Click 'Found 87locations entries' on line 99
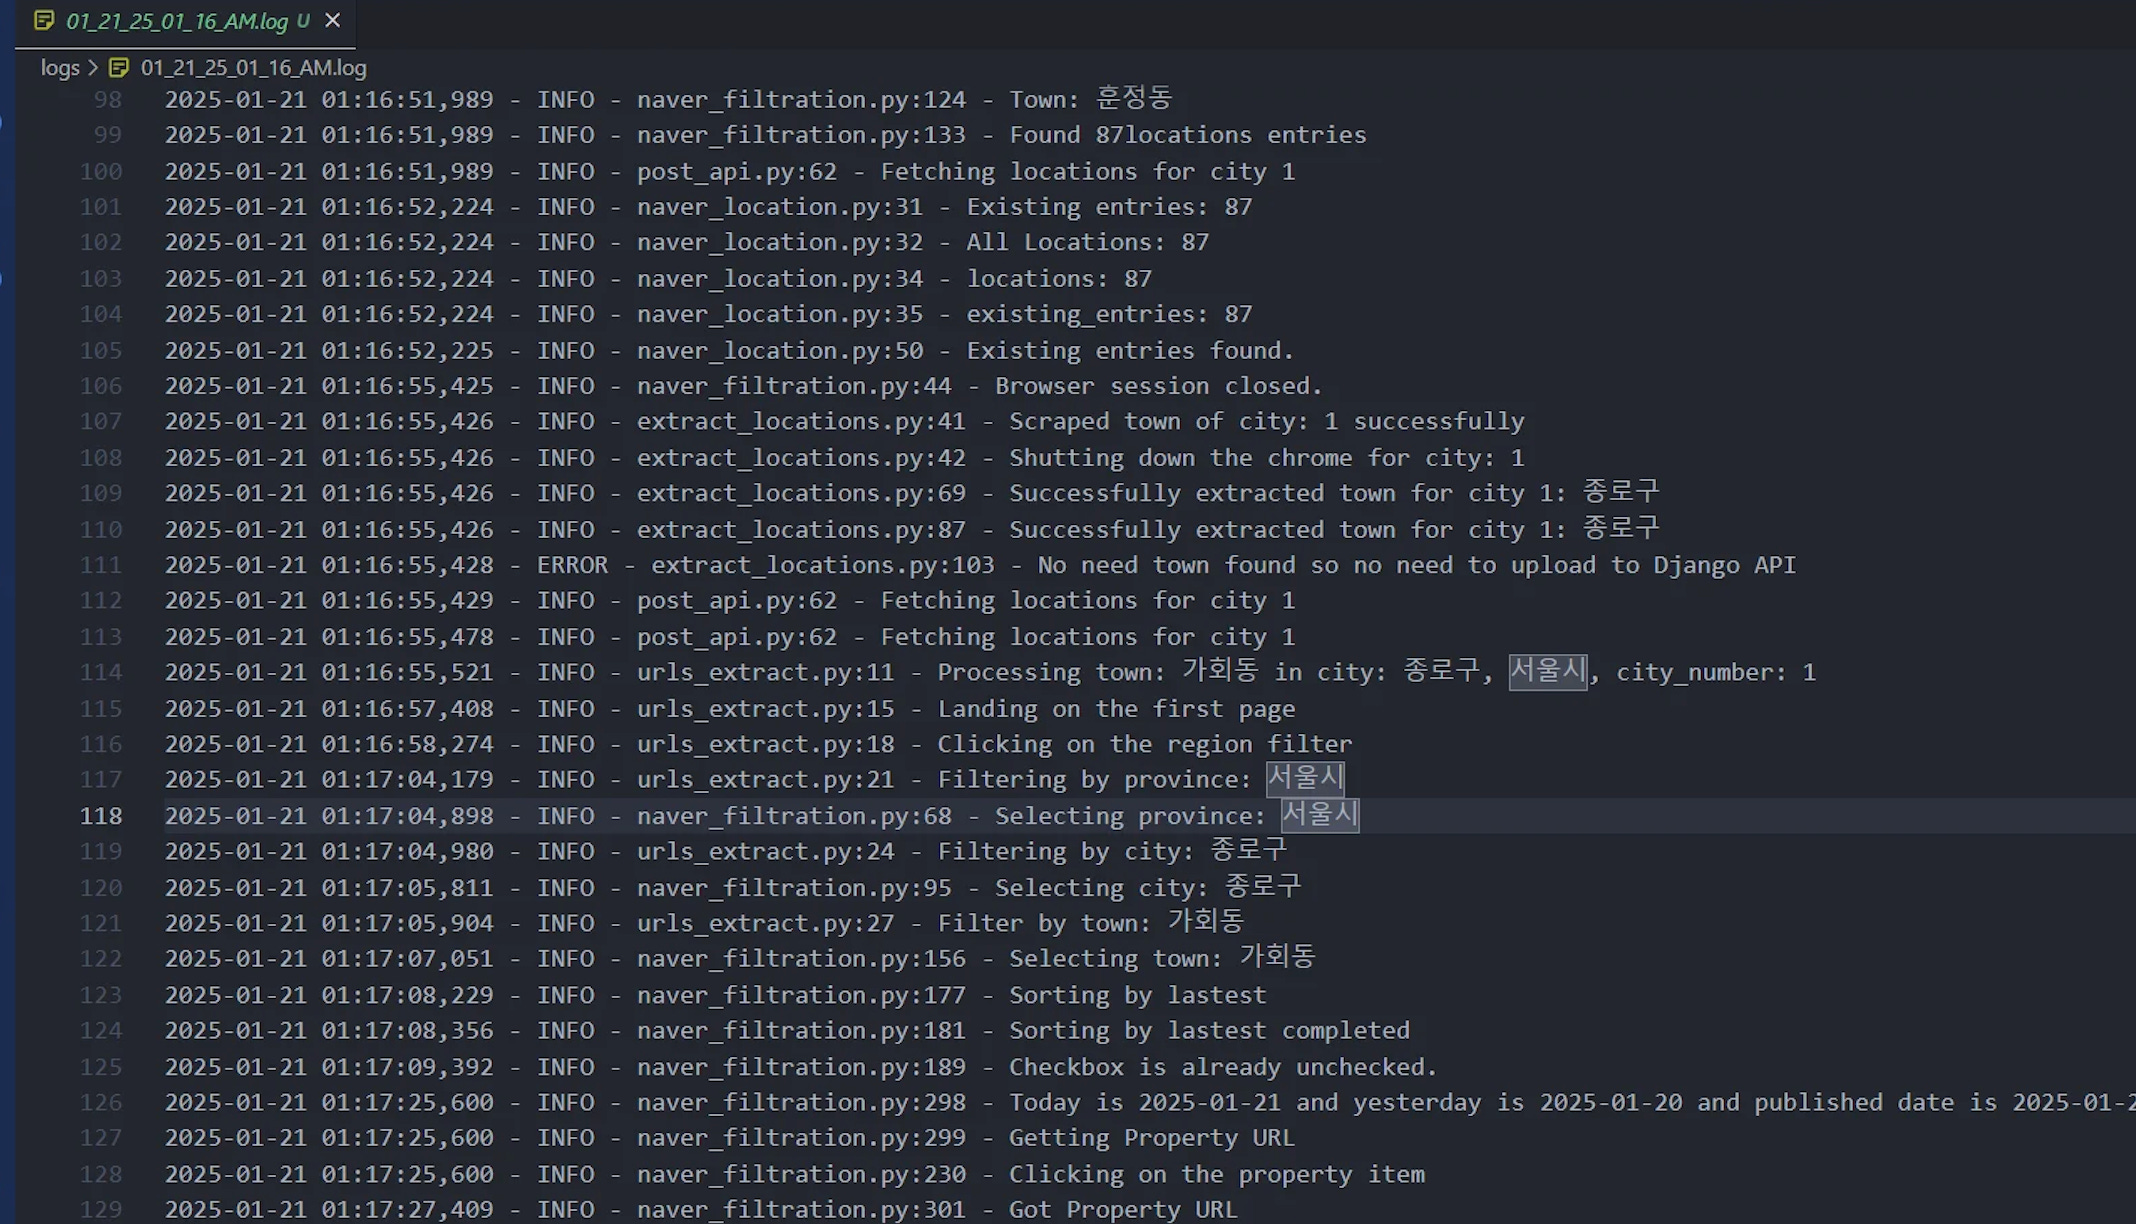This screenshot has width=2136, height=1224. (1187, 135)
